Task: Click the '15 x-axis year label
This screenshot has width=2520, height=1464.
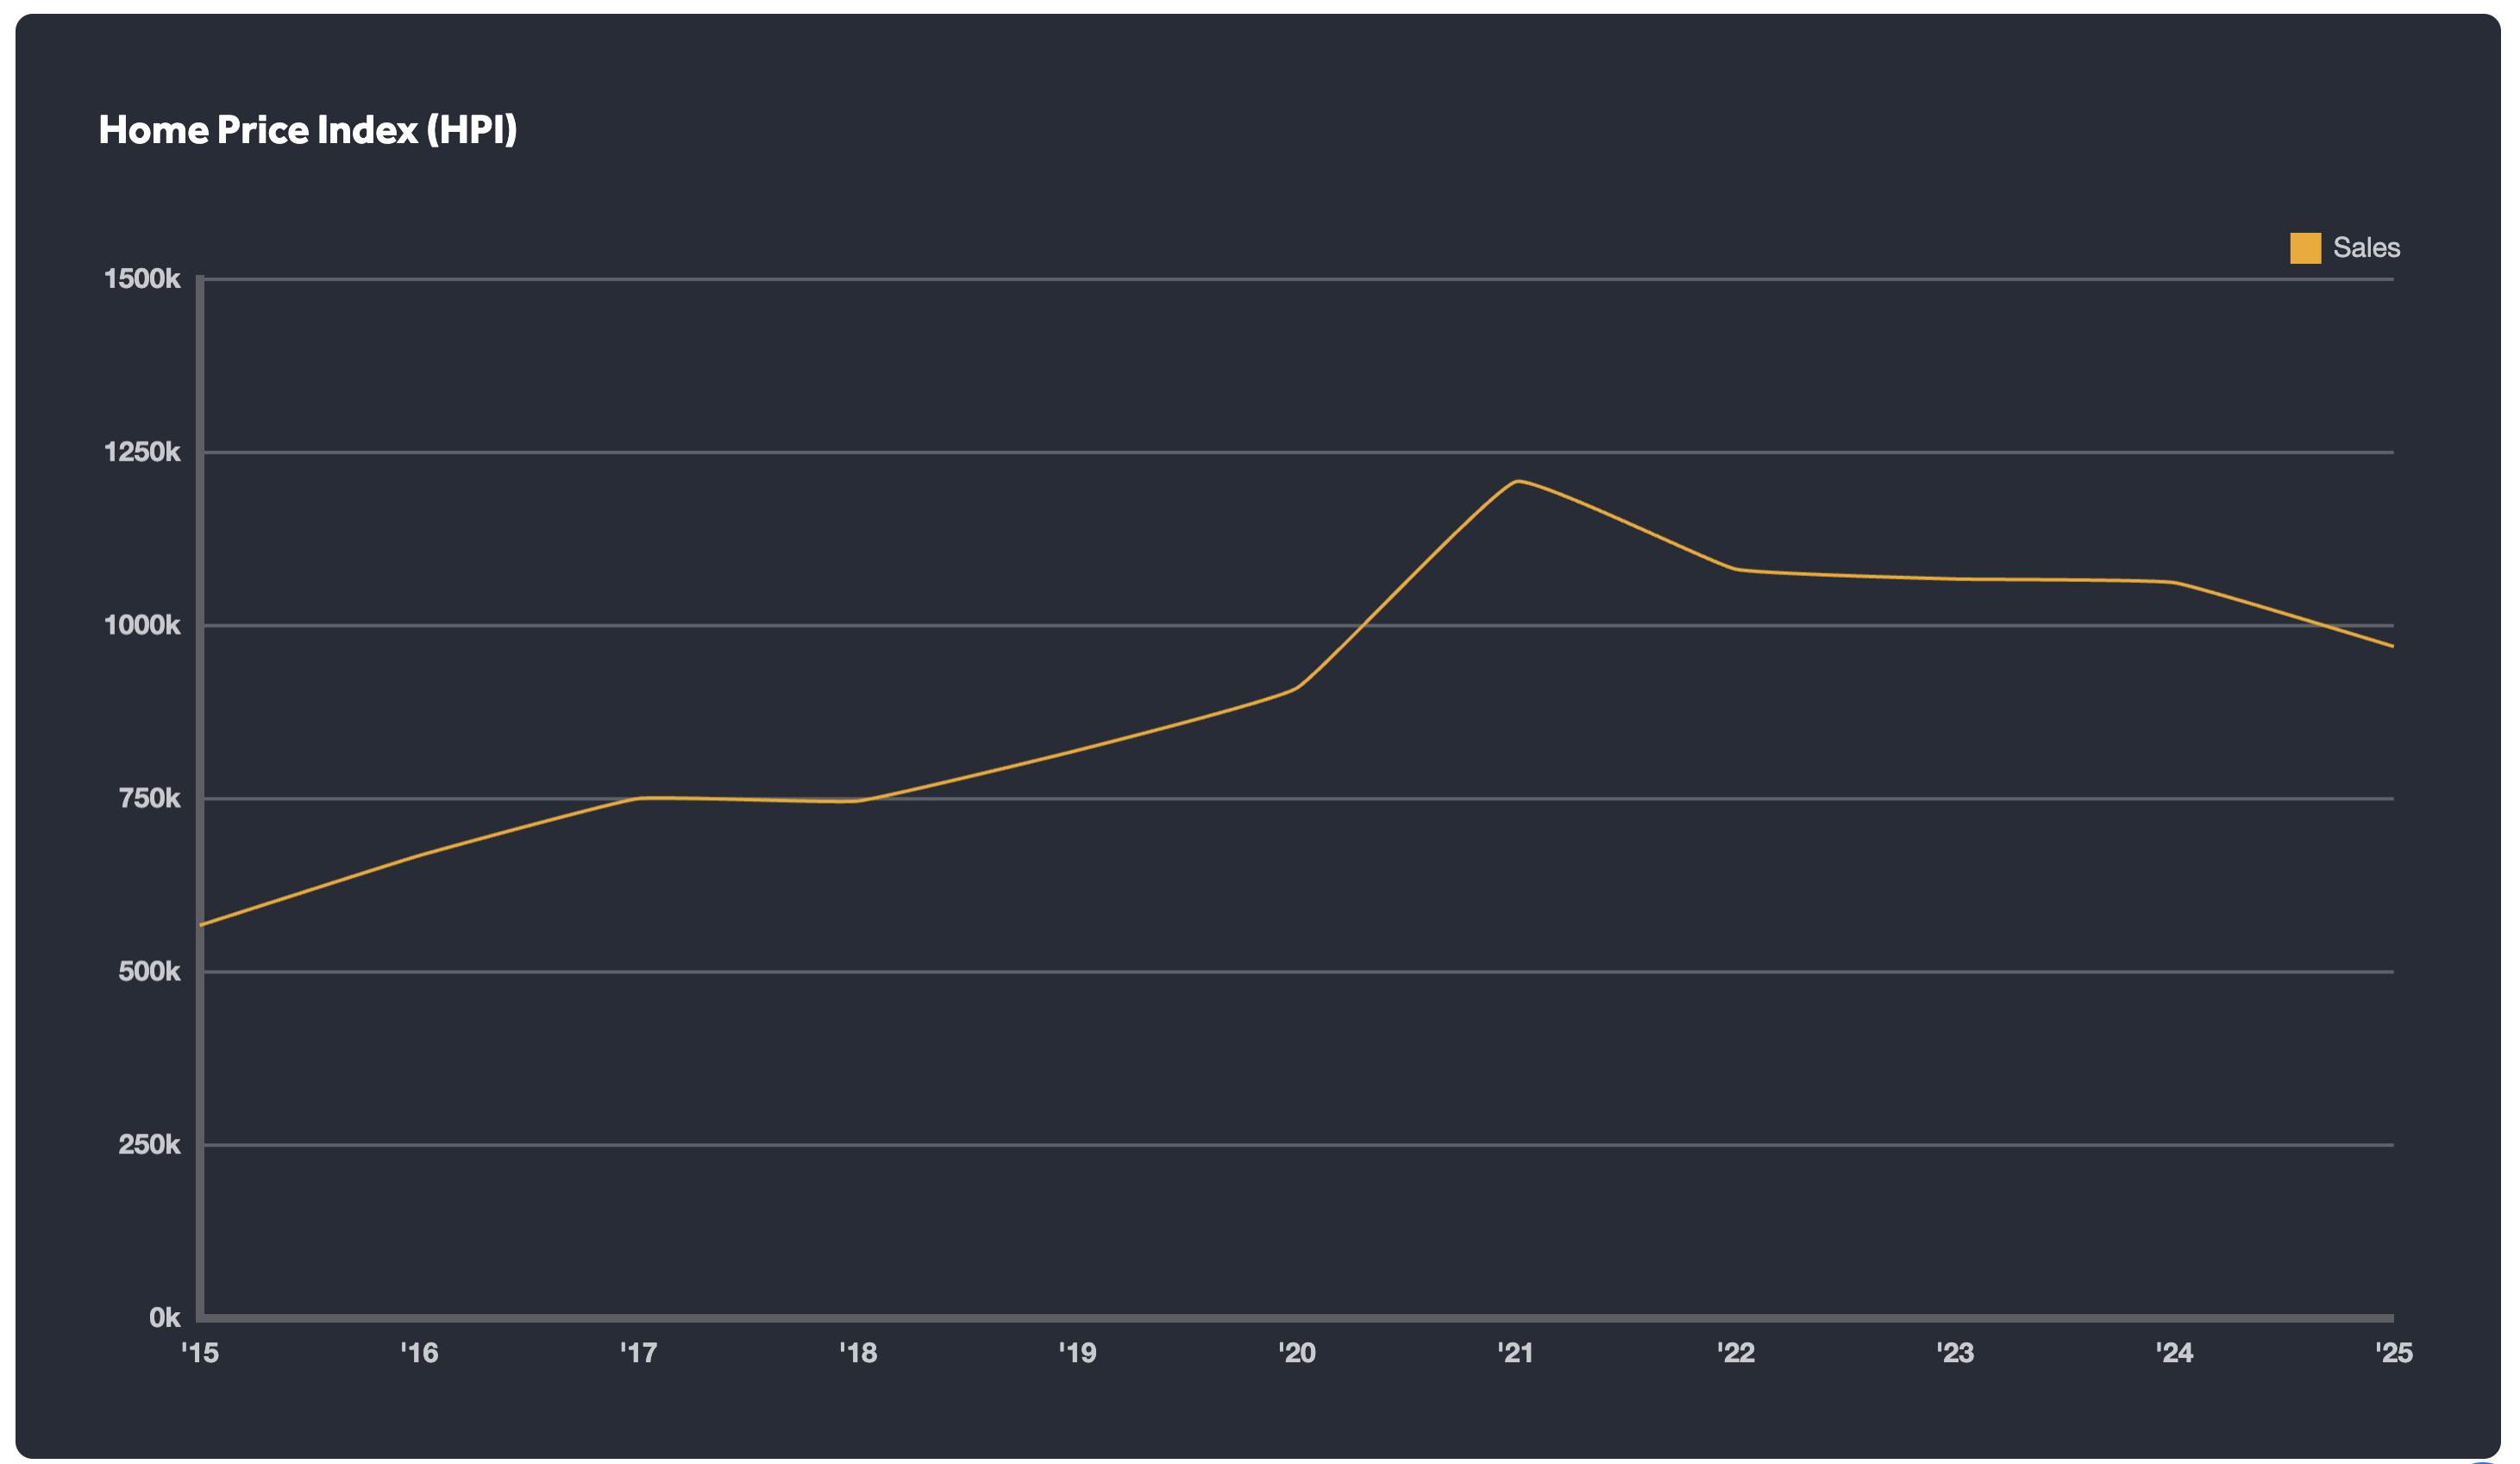Action: [200, 1353]
